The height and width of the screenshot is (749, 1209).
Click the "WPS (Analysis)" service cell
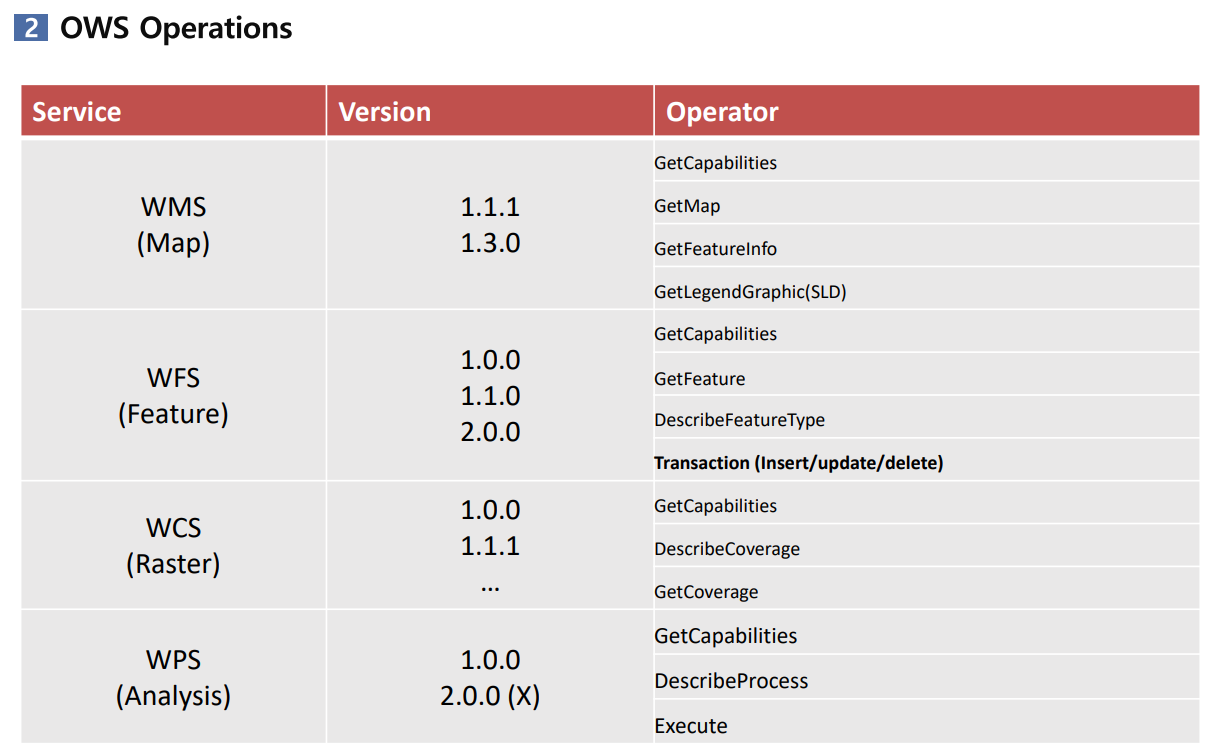[x=174, y=677]
